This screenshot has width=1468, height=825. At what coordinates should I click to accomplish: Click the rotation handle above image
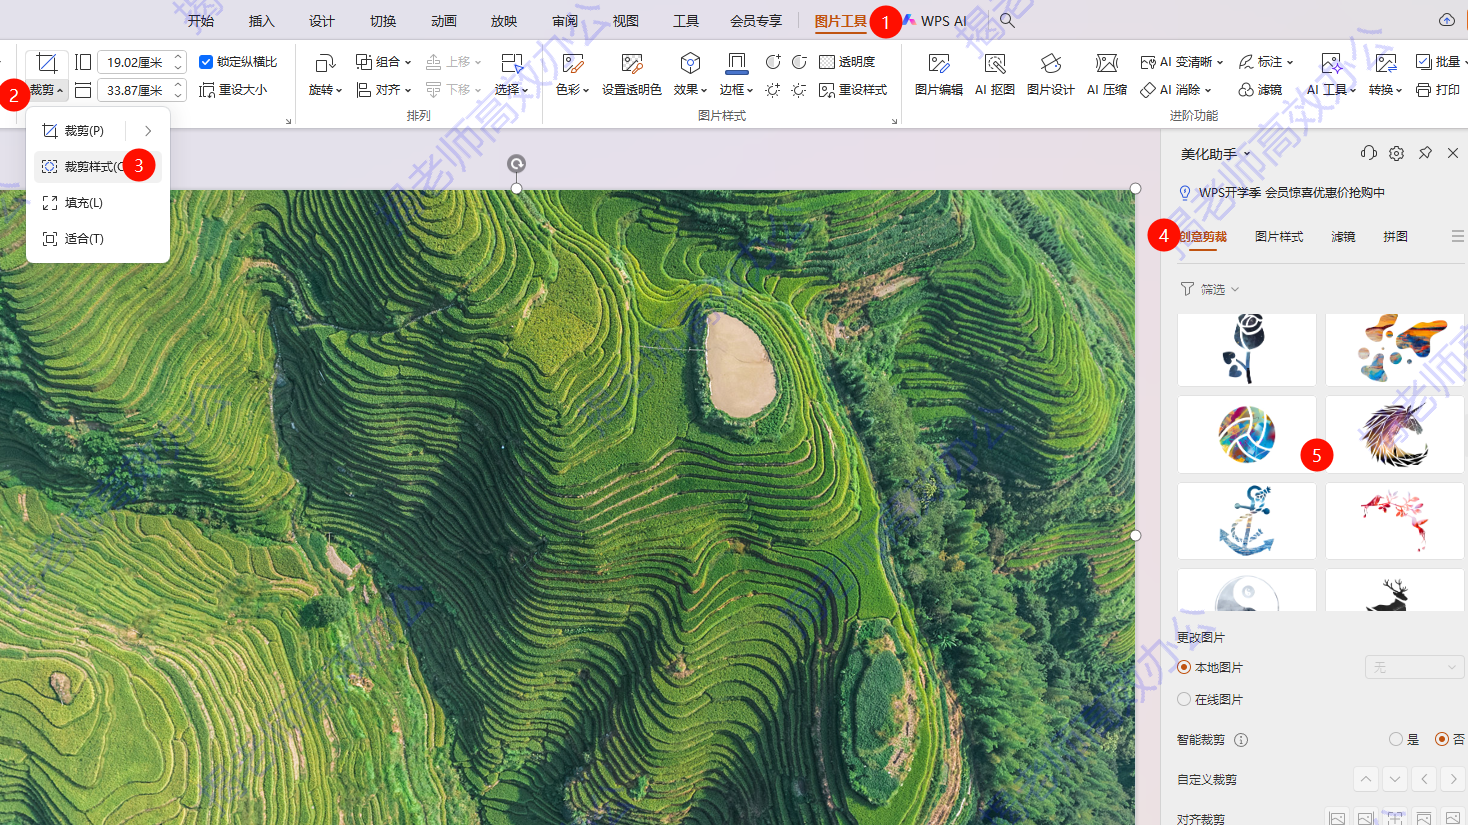[x=516, y=164]
